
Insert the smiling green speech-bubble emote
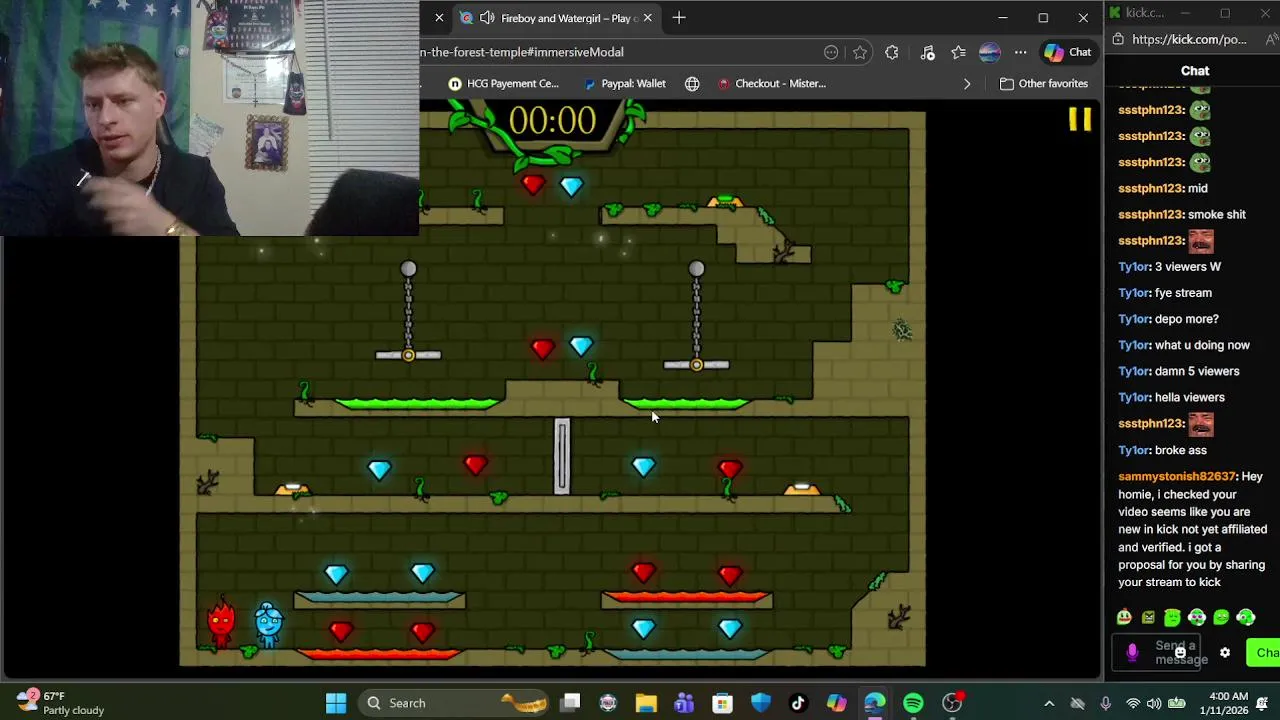coord(1221,617)
